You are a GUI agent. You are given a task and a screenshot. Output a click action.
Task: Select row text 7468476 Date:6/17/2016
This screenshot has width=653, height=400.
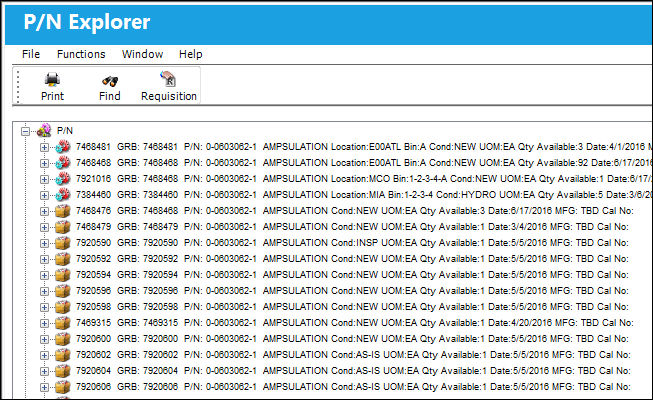coord(355,211)
